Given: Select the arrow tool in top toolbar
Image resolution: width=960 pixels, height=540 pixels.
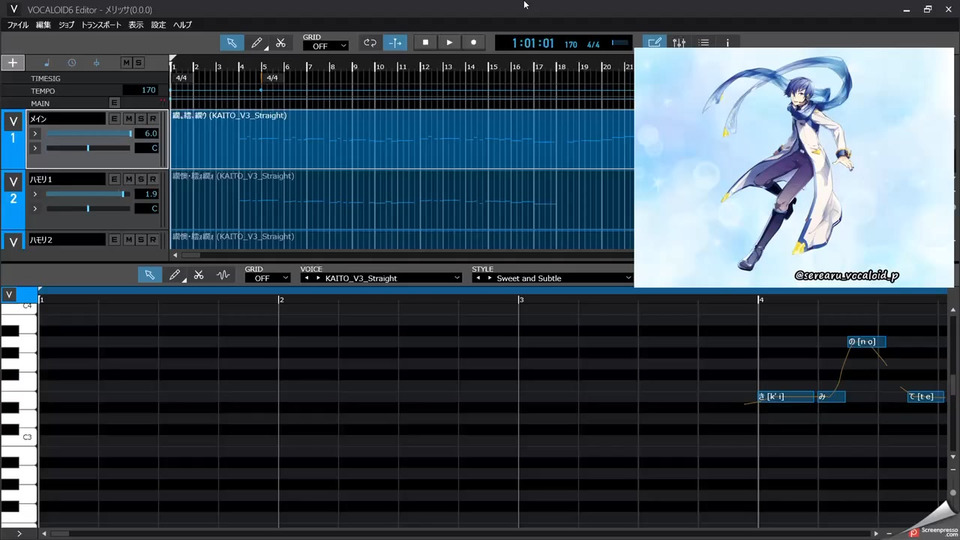Looking at the screenshot, I should 231,42.
